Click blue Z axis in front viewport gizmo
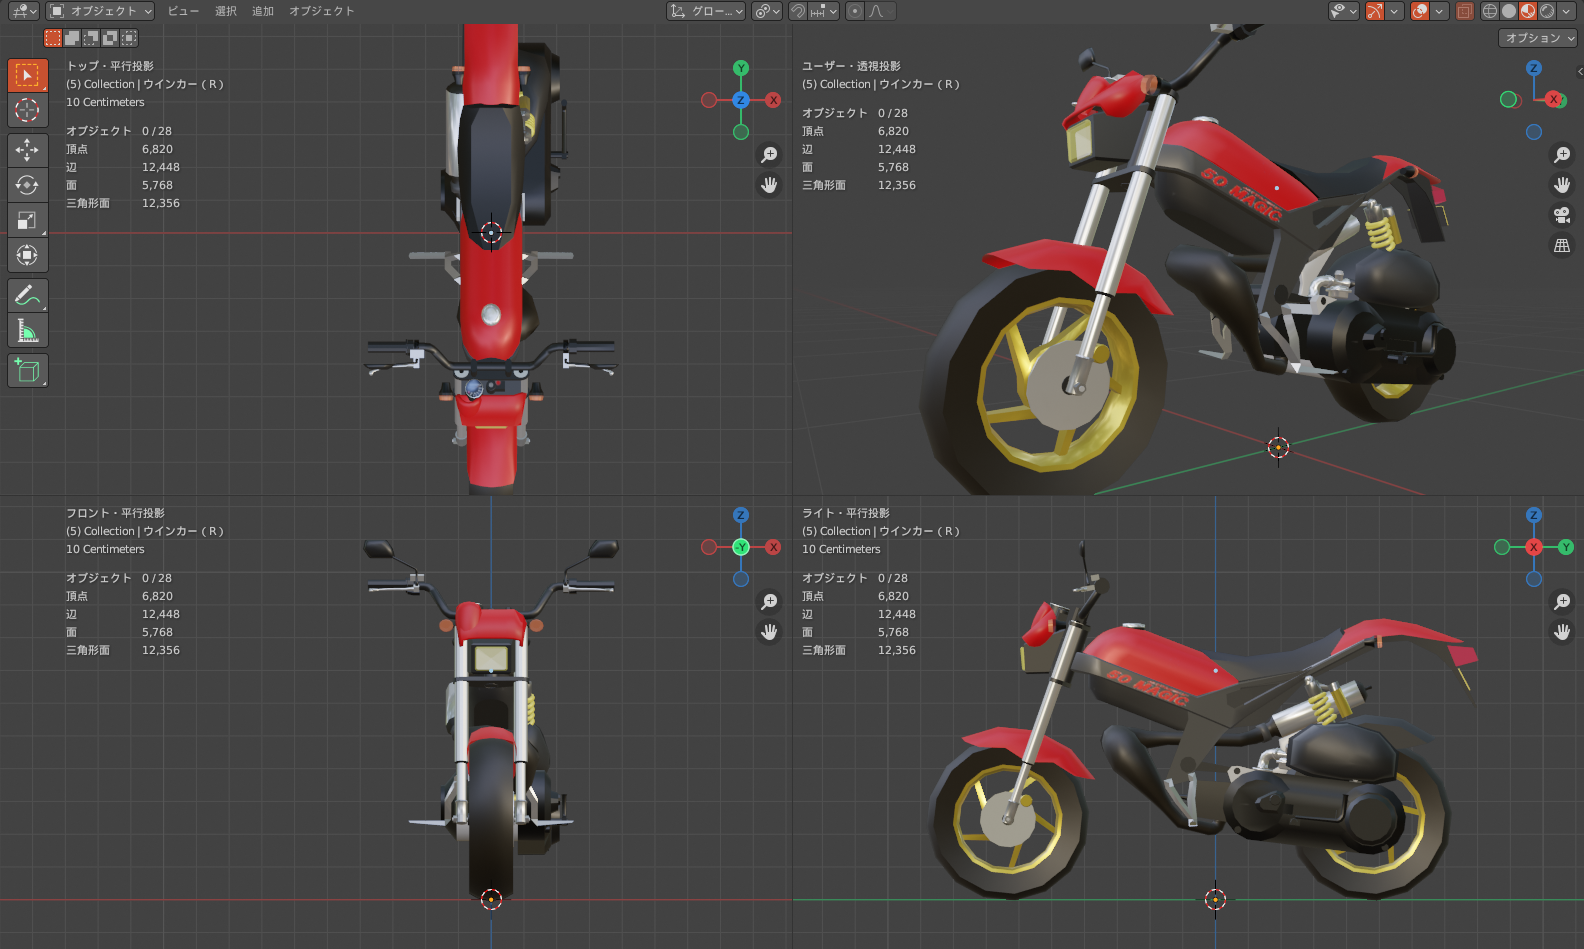 tap(741, 515)
